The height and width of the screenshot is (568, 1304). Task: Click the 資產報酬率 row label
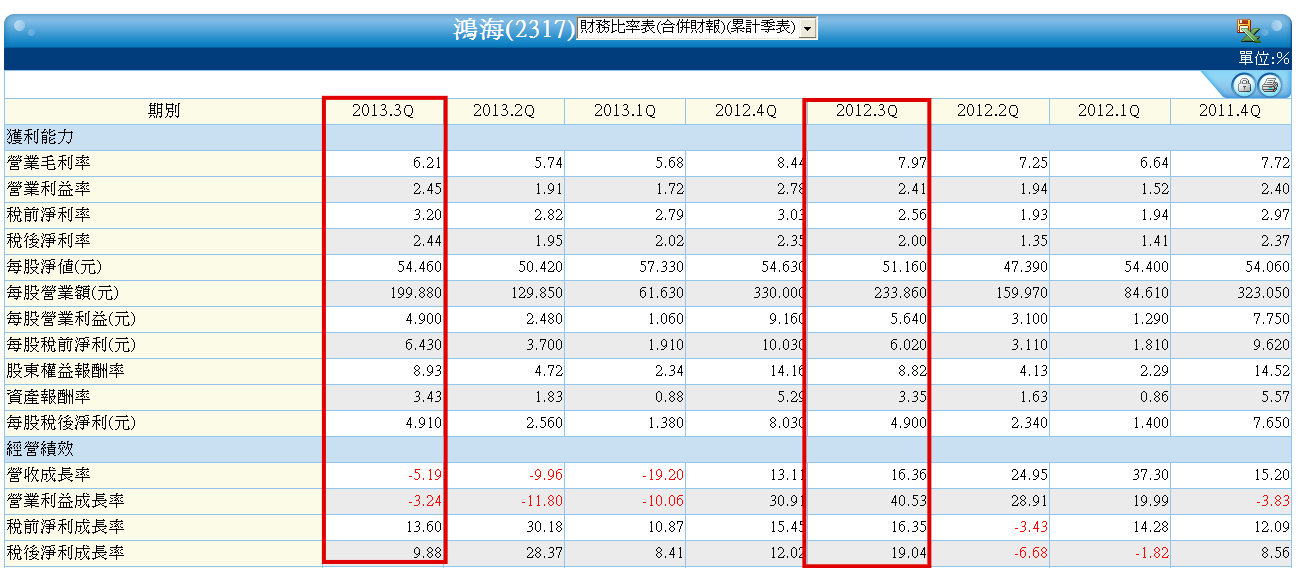pos(49,396)
